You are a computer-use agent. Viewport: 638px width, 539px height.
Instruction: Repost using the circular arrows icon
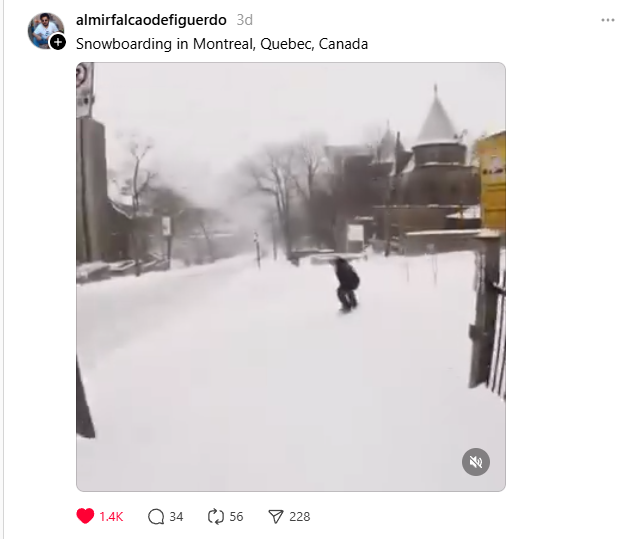pyautogui.click(x=216, y=517)
